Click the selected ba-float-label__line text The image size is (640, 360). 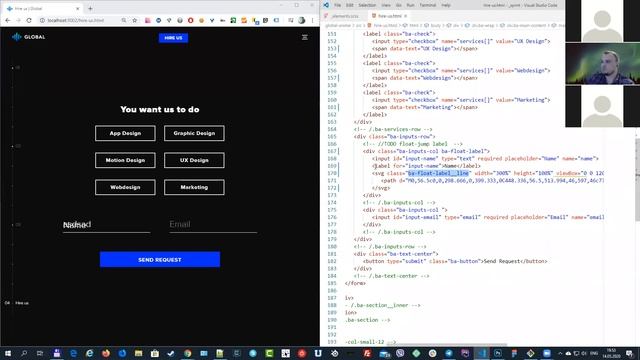[x=438, y=173]
